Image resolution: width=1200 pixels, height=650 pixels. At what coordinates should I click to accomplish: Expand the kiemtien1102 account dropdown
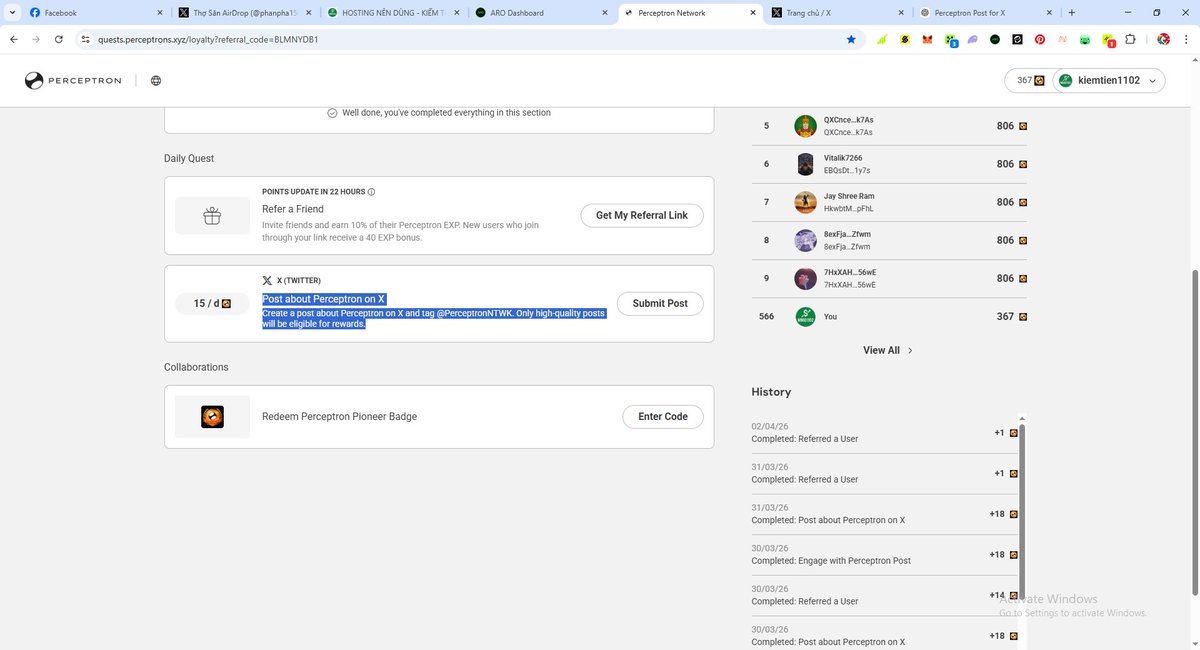coord(1109,80)
